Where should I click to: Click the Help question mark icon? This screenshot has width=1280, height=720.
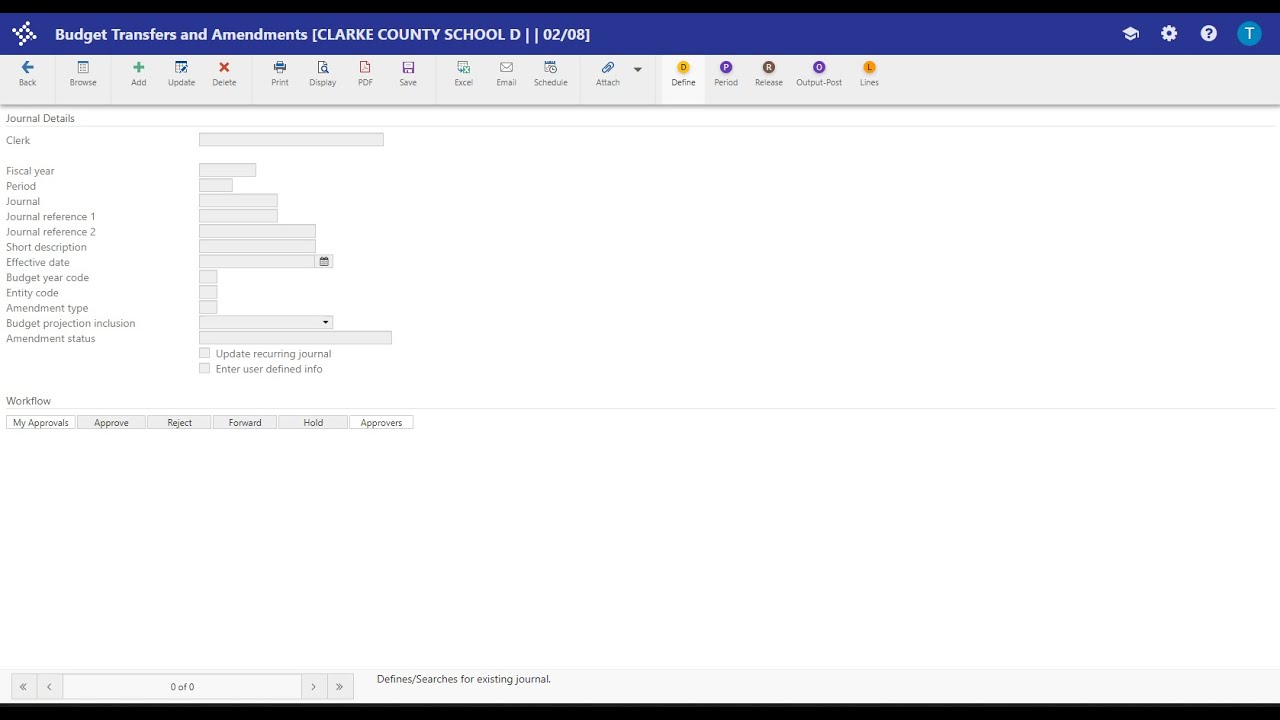1209,34
